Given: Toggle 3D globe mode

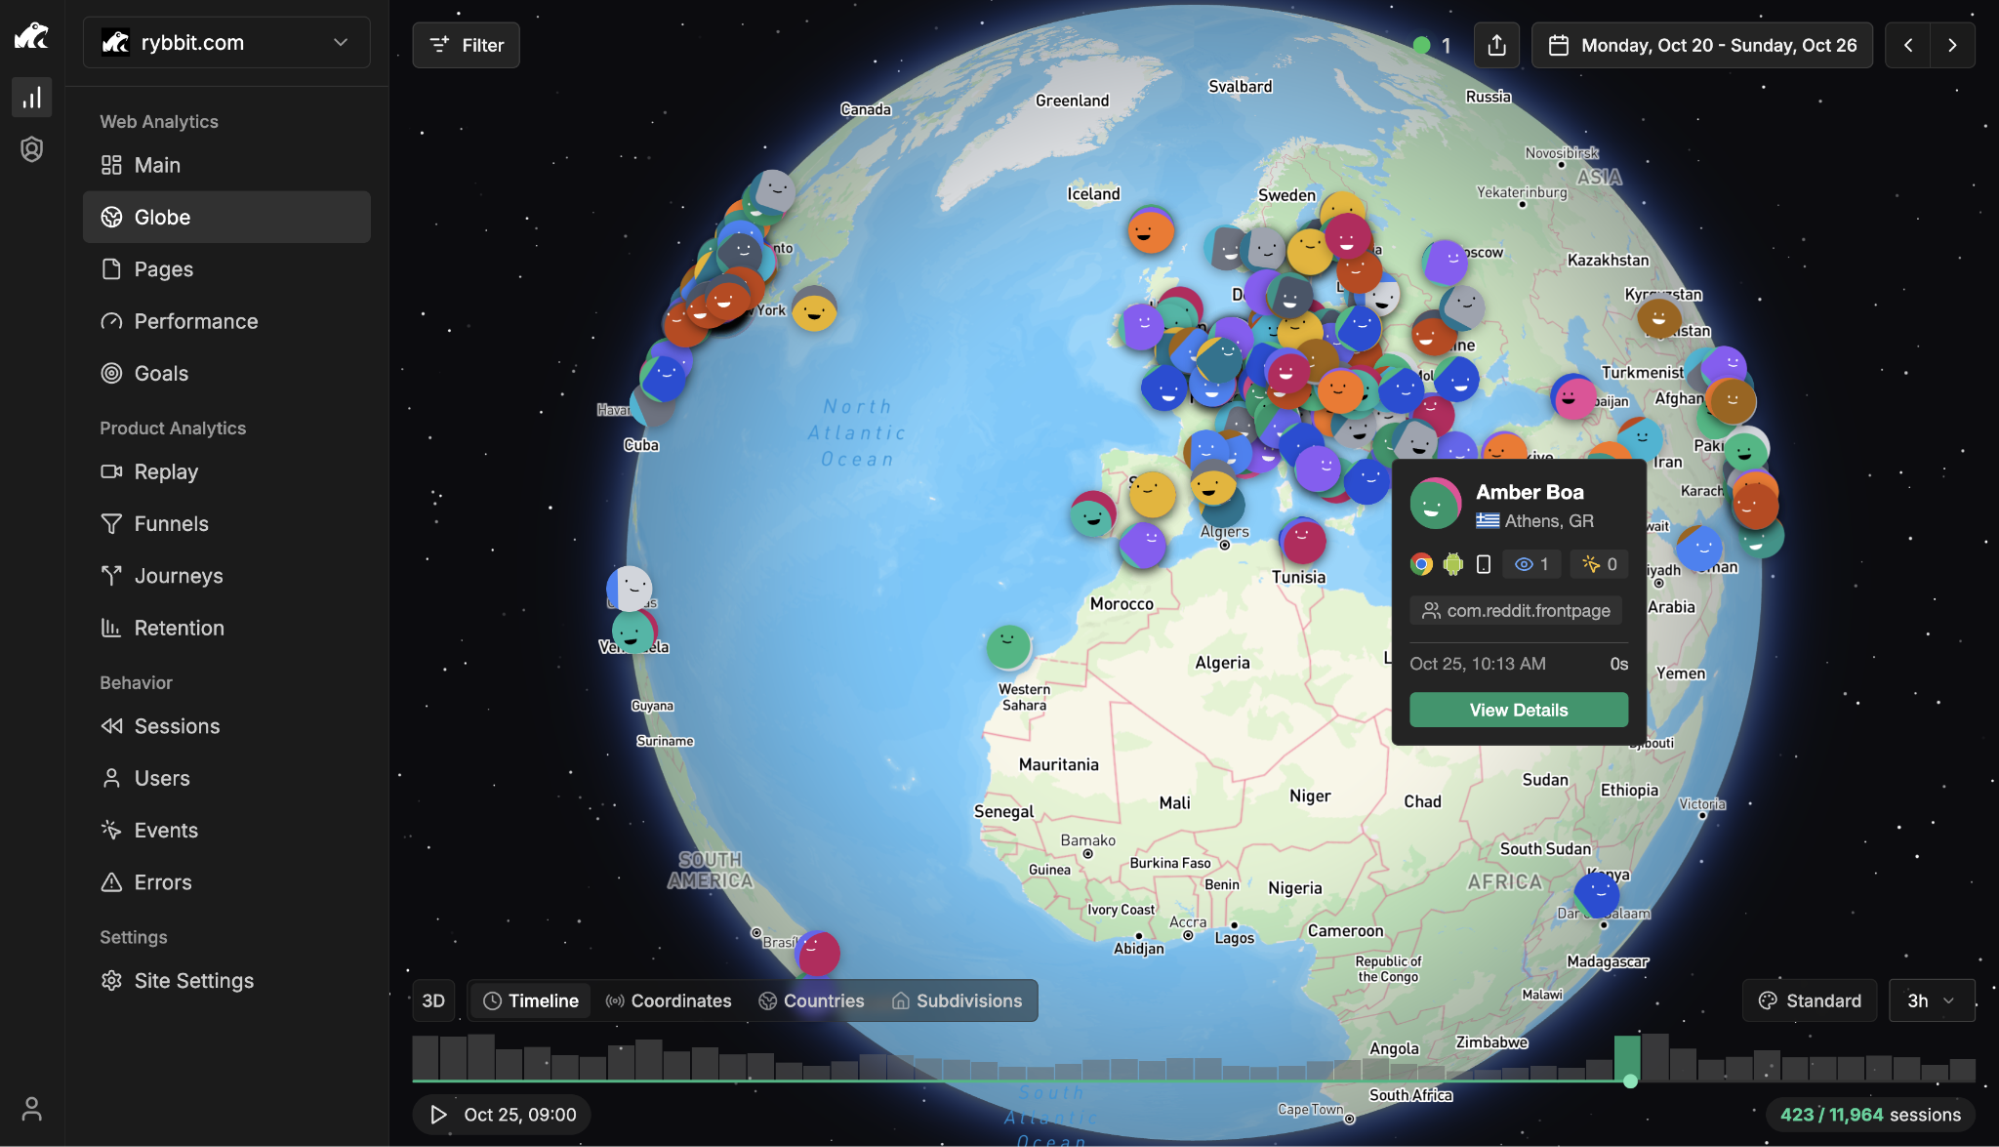Looking at the screenshot, I should [x=434, y=1000].
